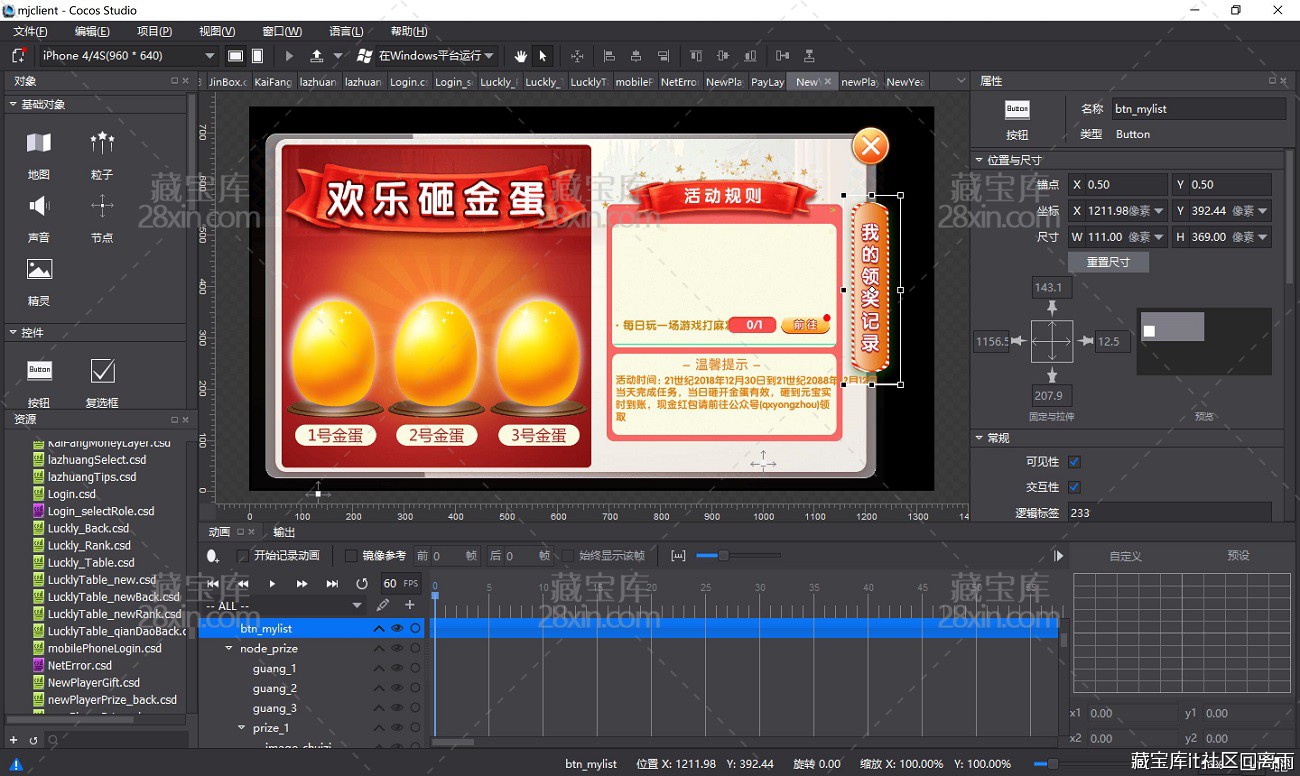Click the plus icon at bottom of resources panel
This screenshot has width=1300, height=776.
pos(13,740)
